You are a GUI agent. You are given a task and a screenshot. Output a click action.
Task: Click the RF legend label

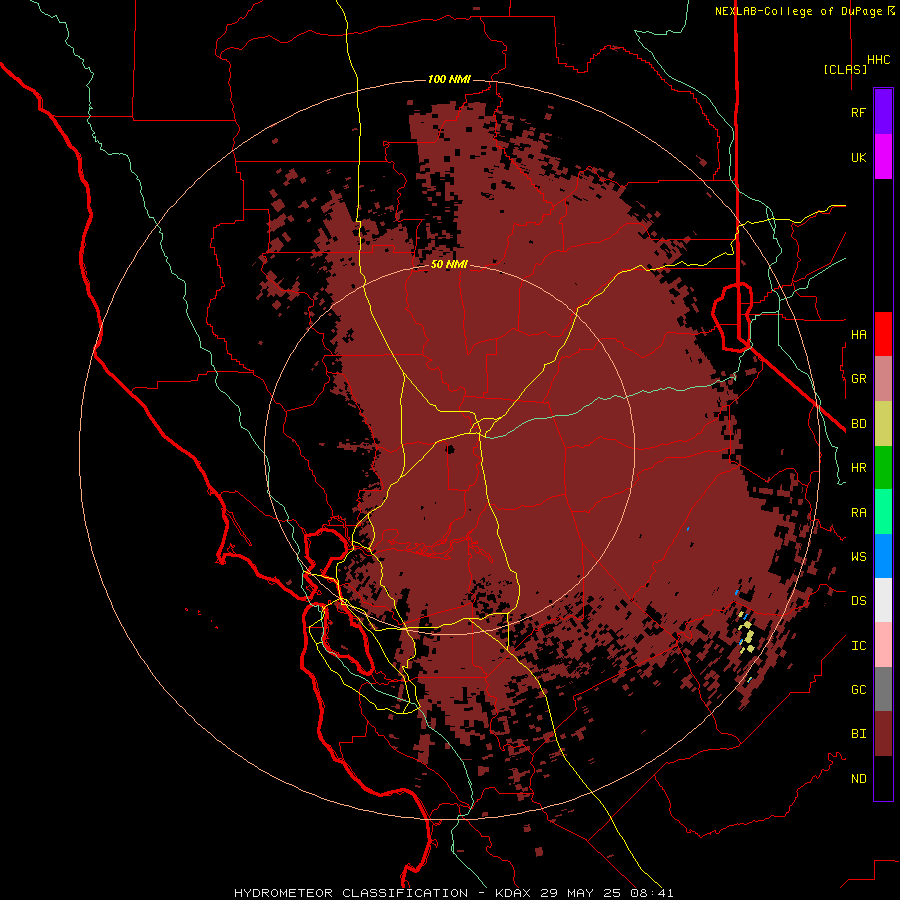pos(858,112)
